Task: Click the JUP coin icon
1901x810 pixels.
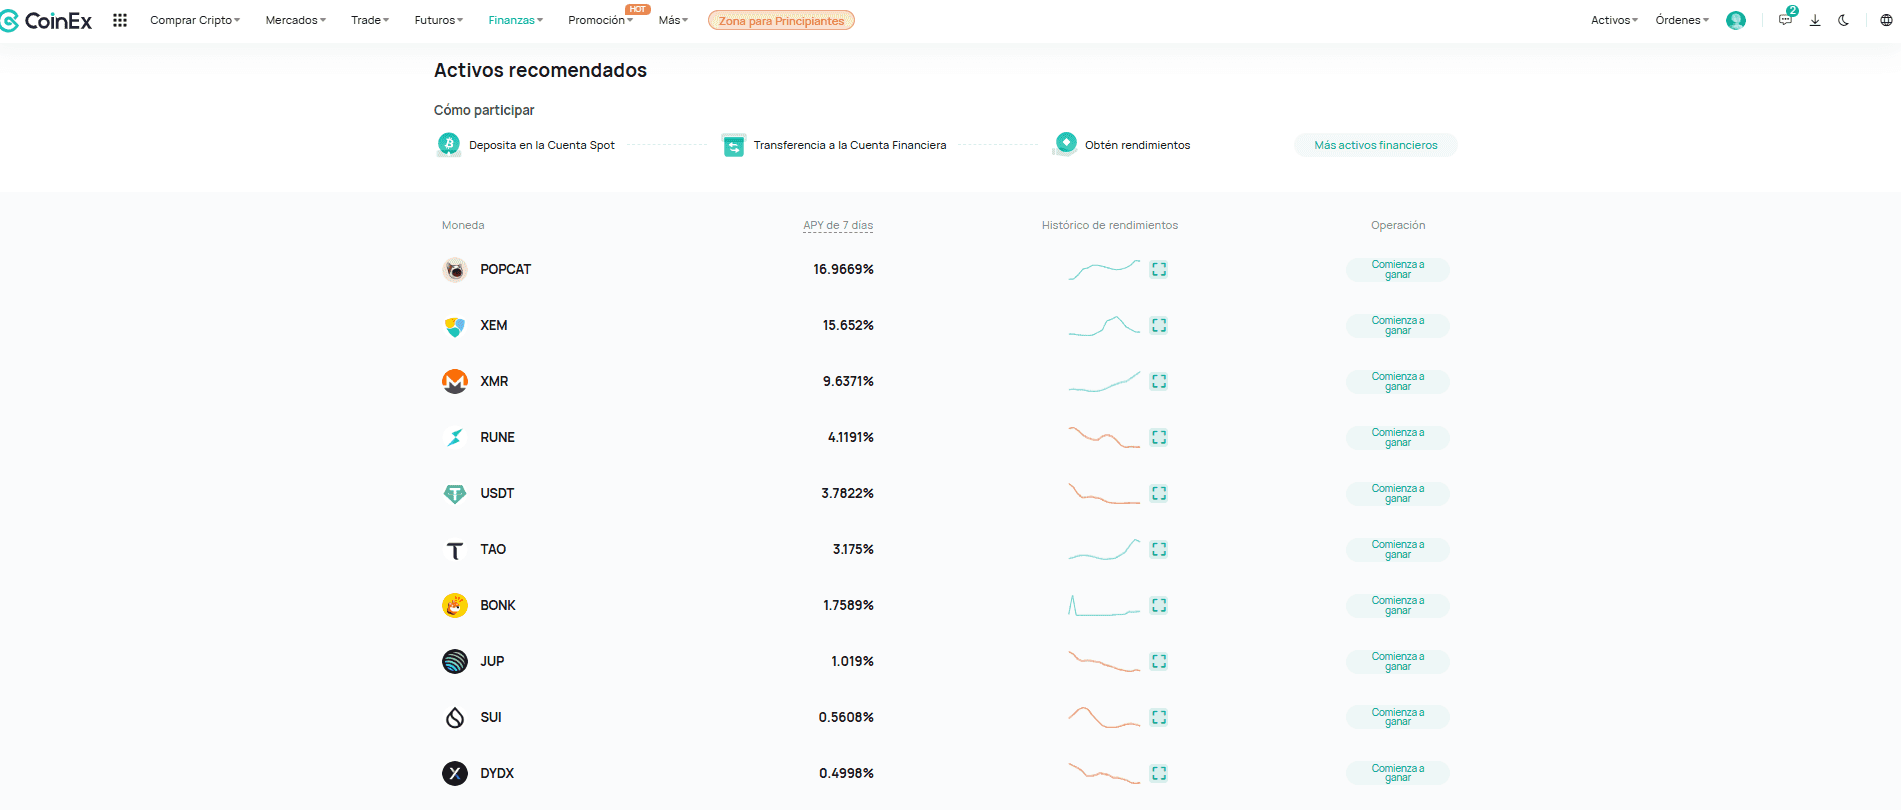Action: pyautogui.click(x=455, y=661)
